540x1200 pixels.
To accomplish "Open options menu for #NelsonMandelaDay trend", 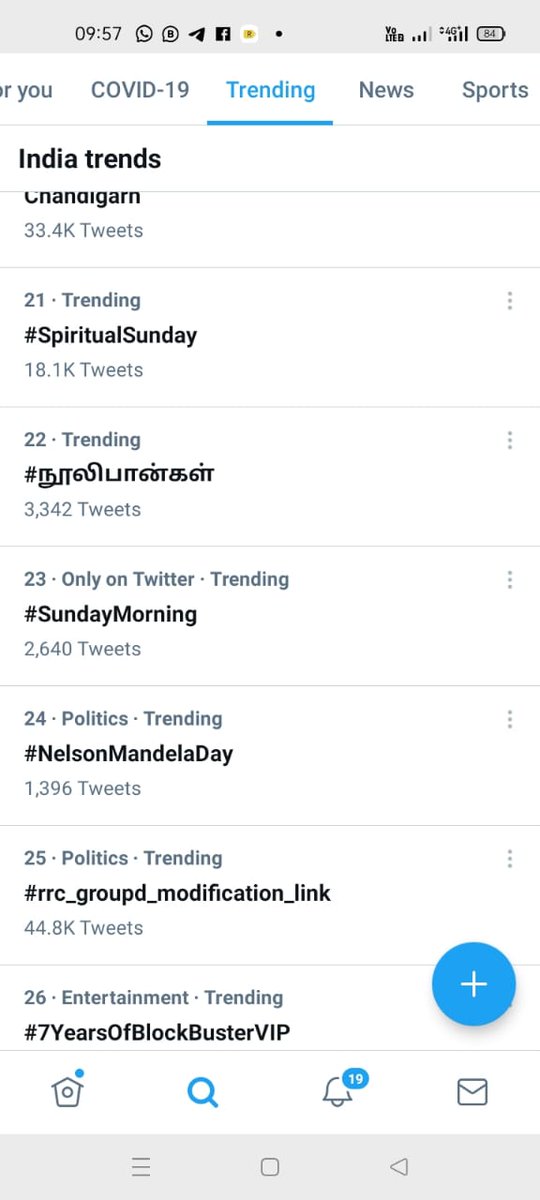I will click(510, 718).
